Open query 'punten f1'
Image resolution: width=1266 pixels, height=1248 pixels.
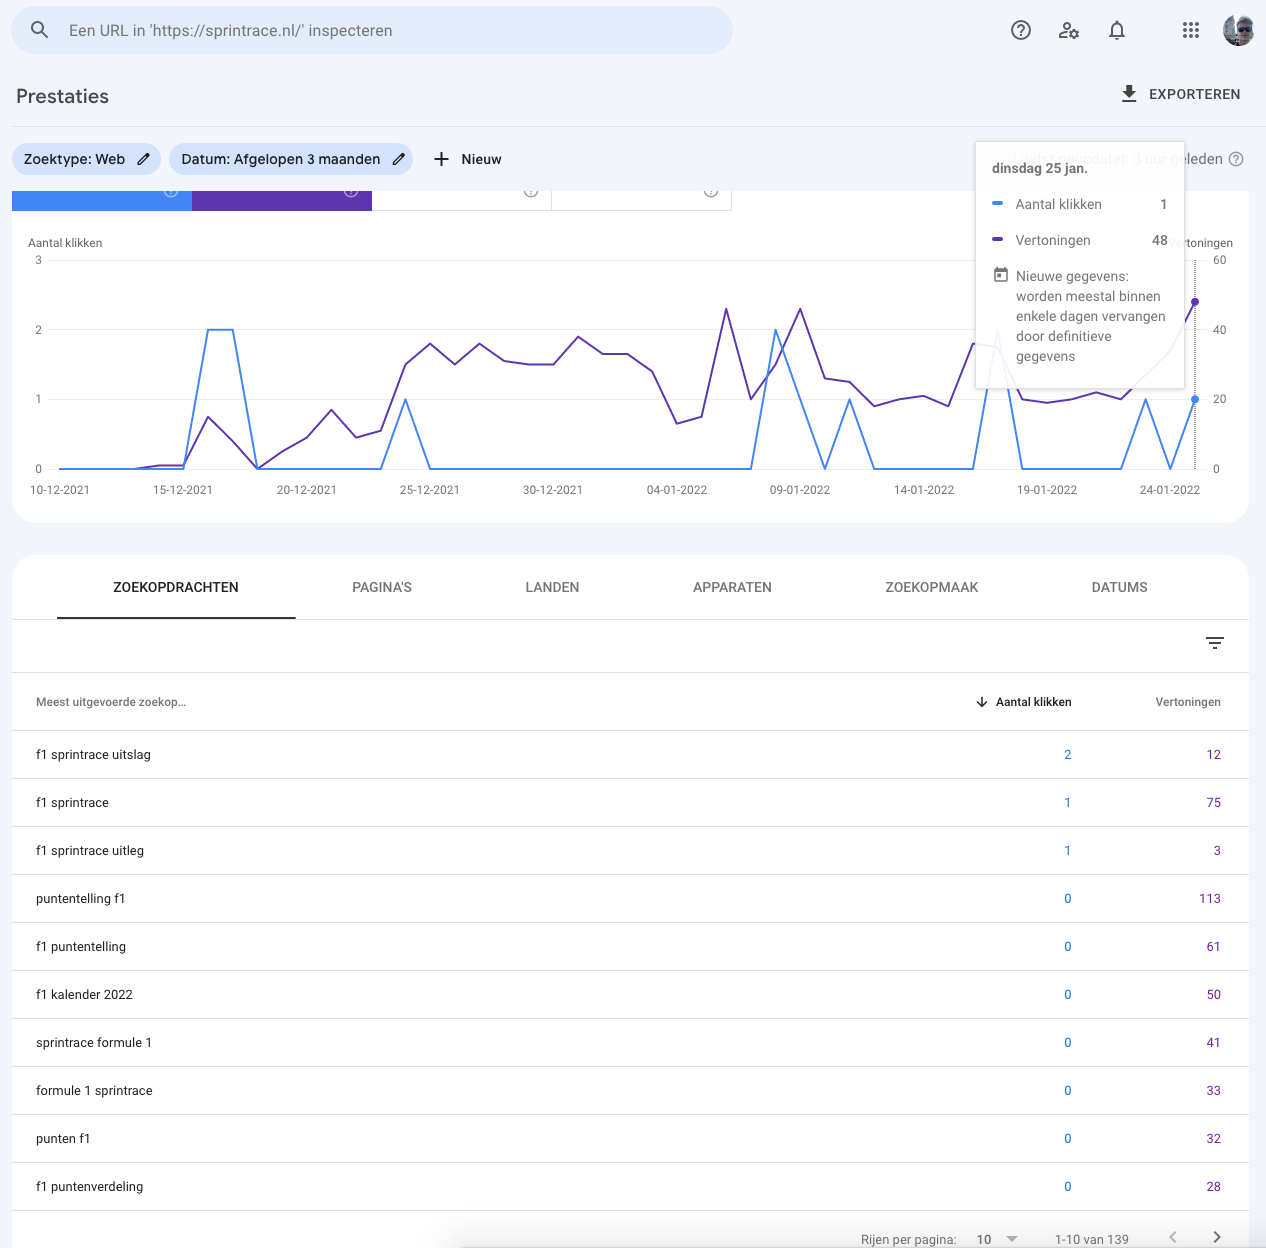pos(630,1139)
